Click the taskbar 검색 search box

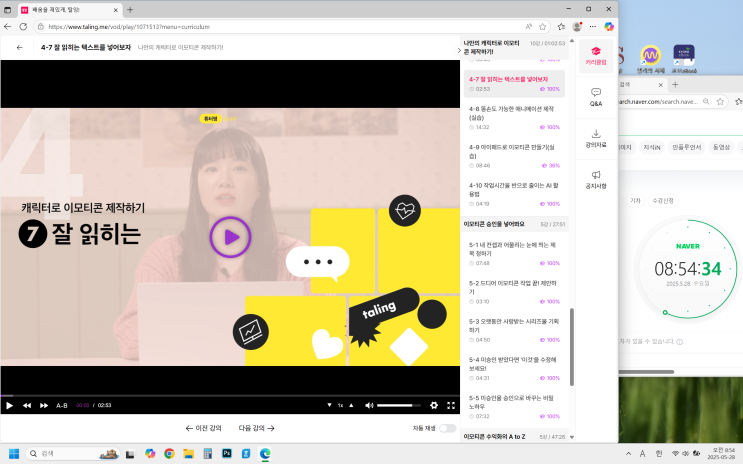click(x=72, y=454)
